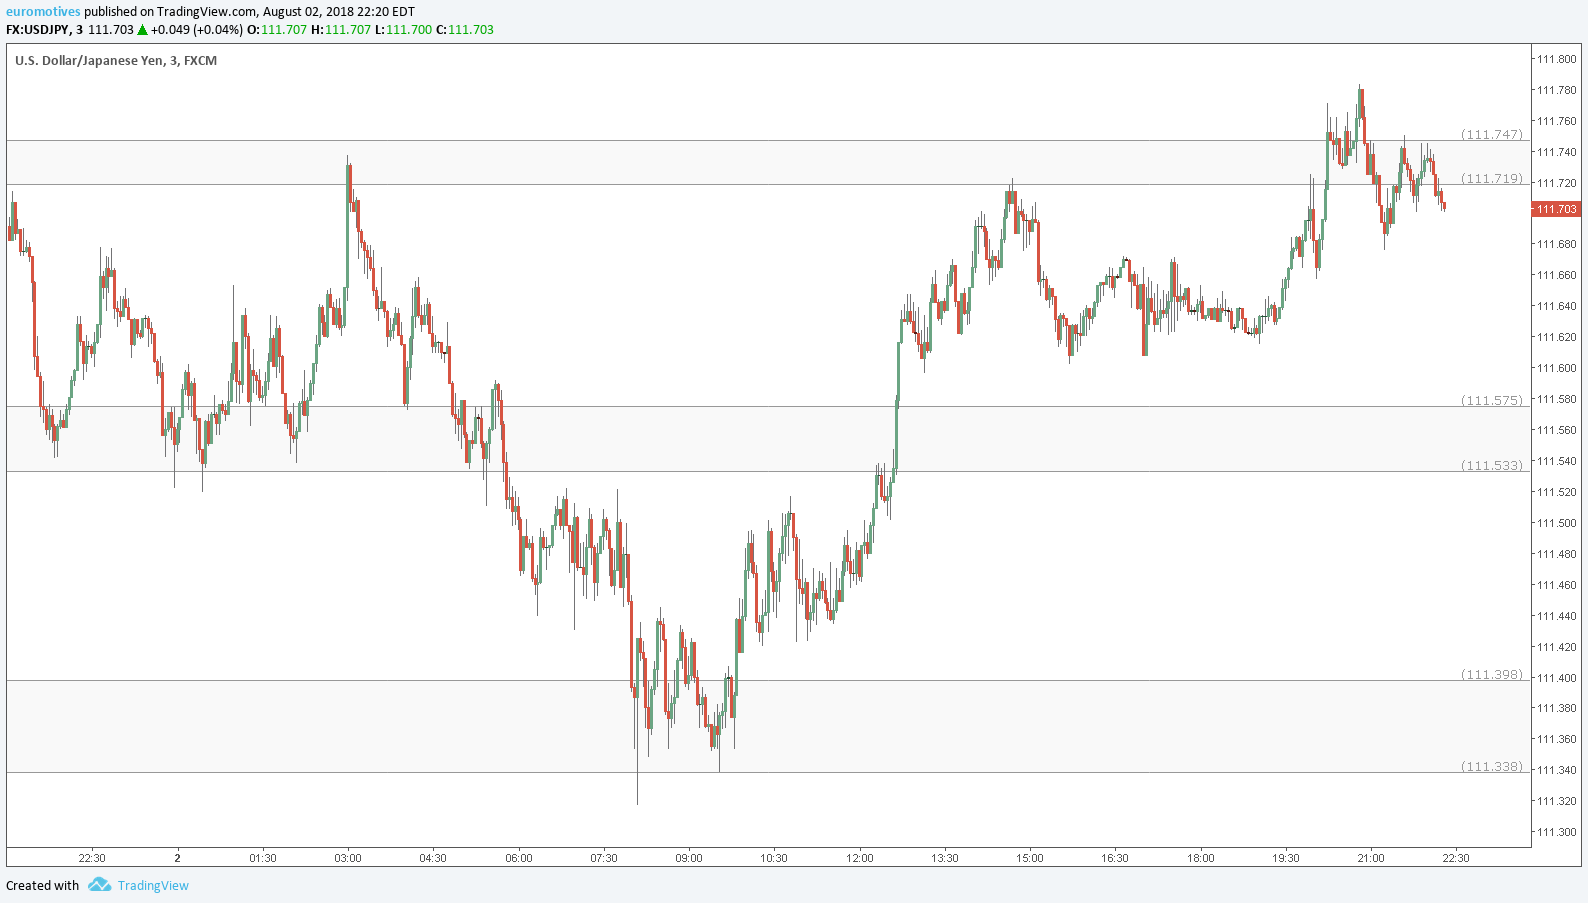Select the current price tag 111.703
1588x903 pixels.
1556,209
